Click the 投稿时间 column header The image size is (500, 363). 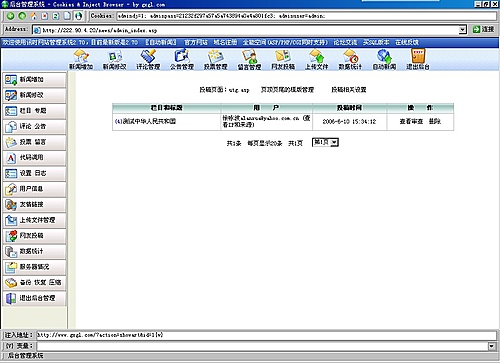[349, 108]
